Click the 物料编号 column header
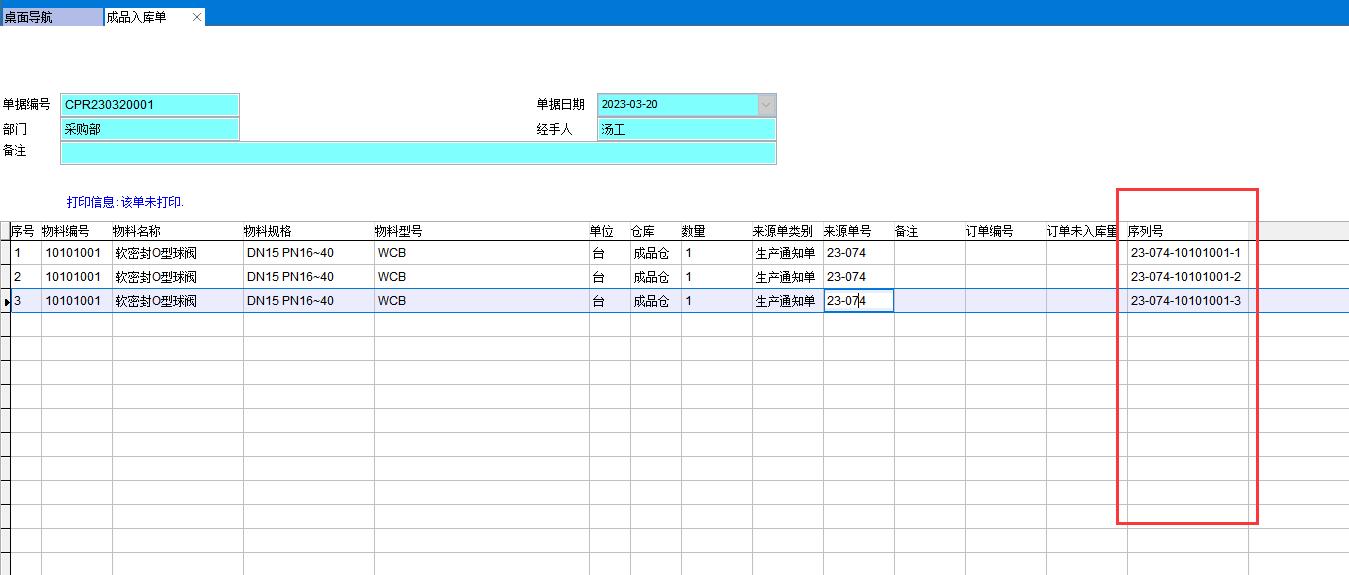This screenshot has height=575, width=1349. 76,231
